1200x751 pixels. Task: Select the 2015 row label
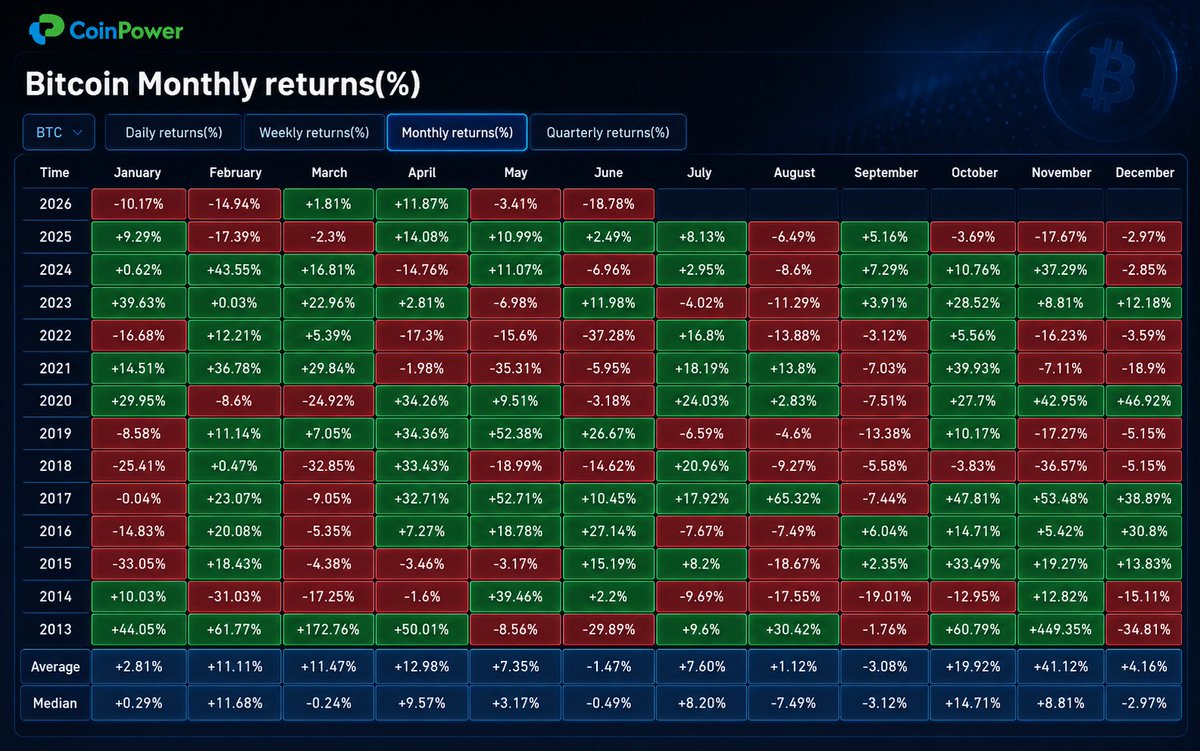pos(55,565)
